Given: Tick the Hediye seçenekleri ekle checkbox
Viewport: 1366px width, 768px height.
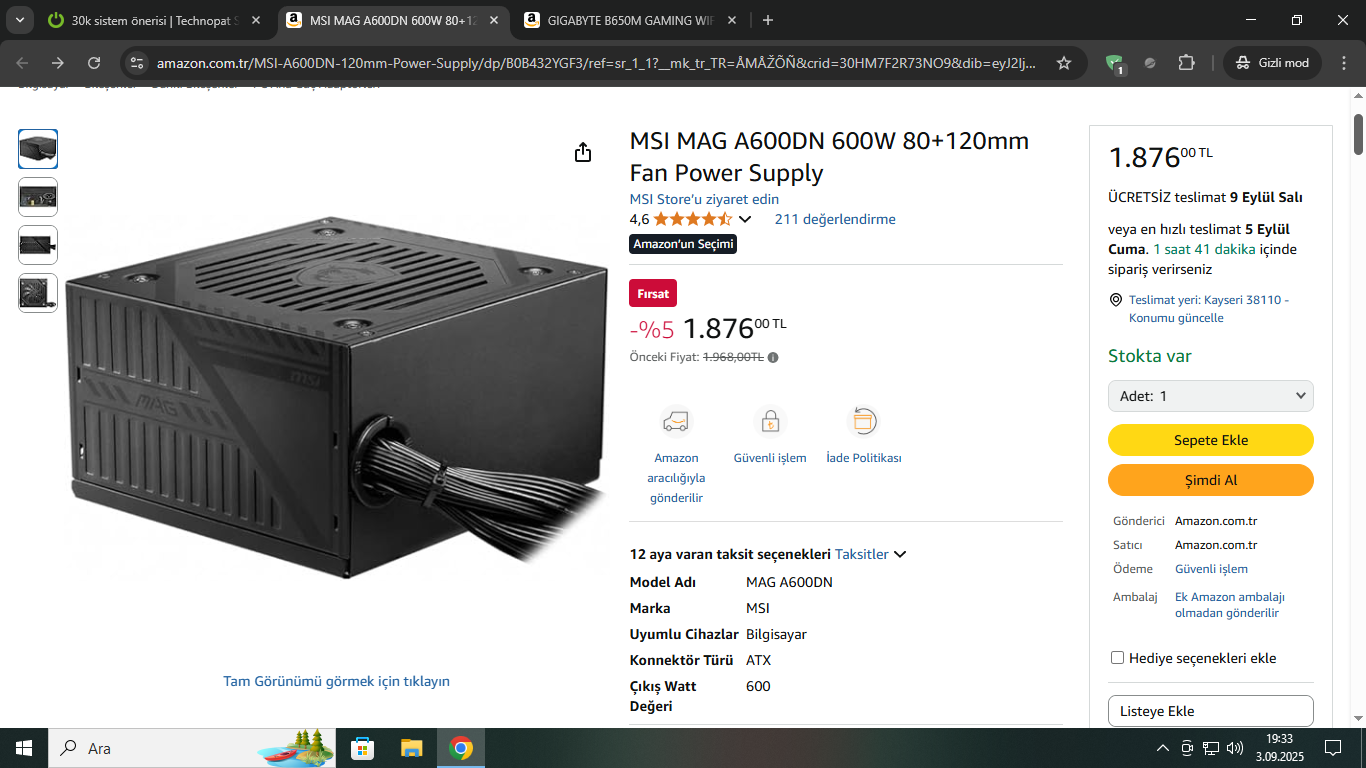Looking at the screenshot, I should point(1118,658).
